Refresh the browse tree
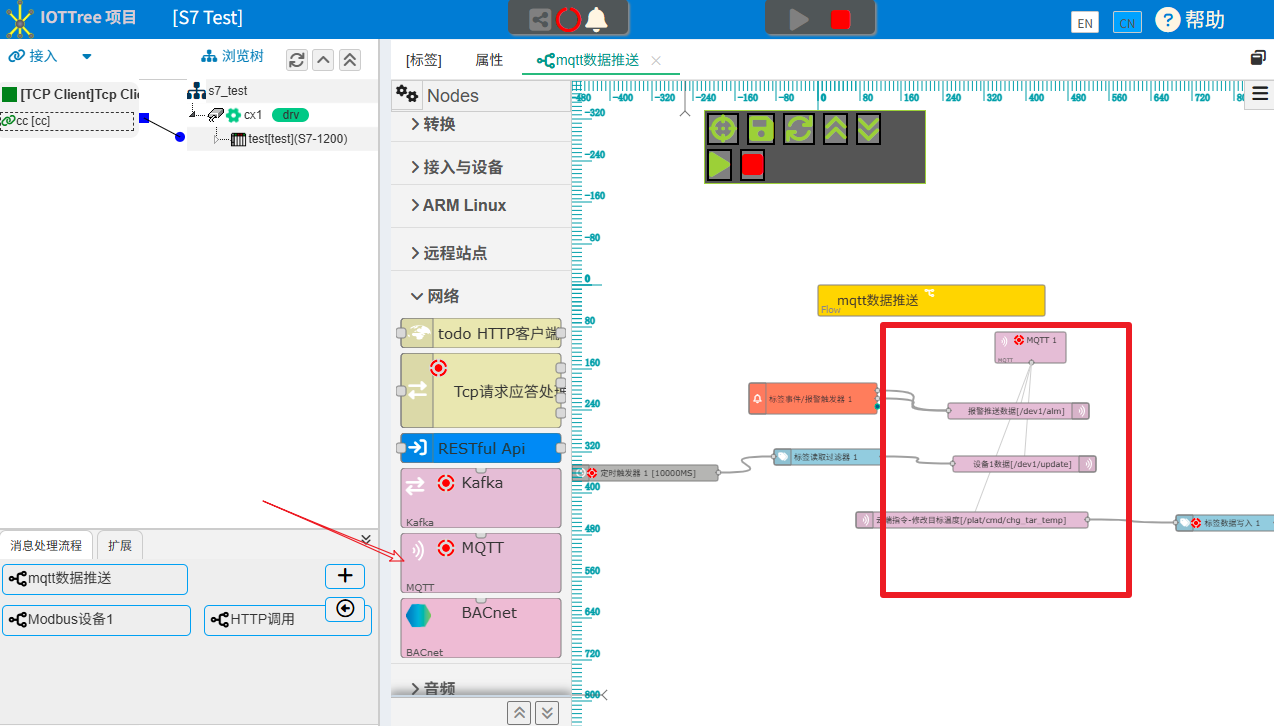1274x726 pixels. tap(297, 60)
